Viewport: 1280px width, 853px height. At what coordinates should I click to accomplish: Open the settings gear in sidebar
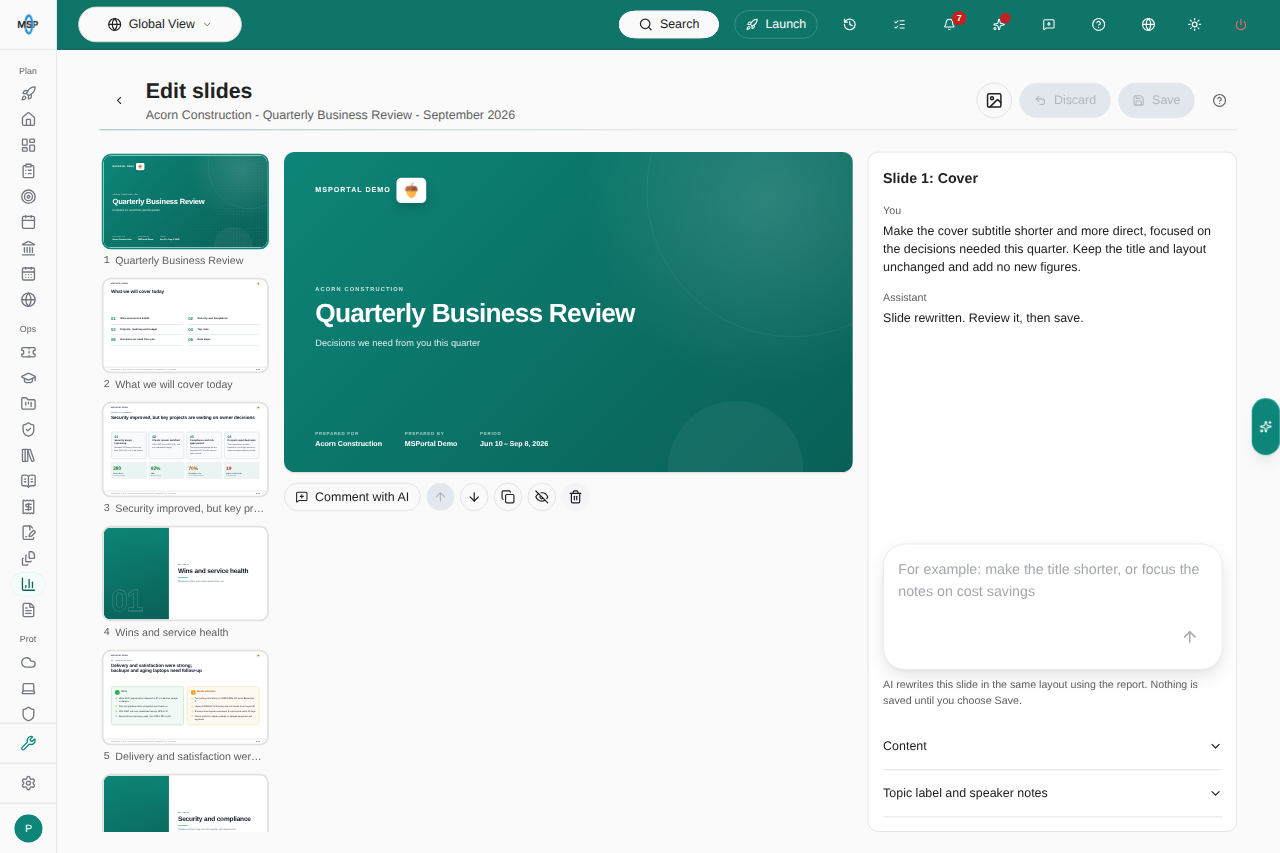click(x=28, y=783)
